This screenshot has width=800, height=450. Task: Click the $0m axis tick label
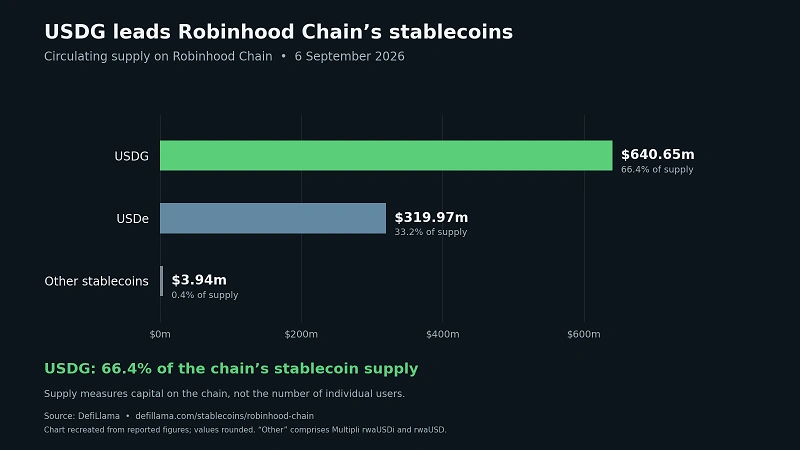[x=160, y=334]
